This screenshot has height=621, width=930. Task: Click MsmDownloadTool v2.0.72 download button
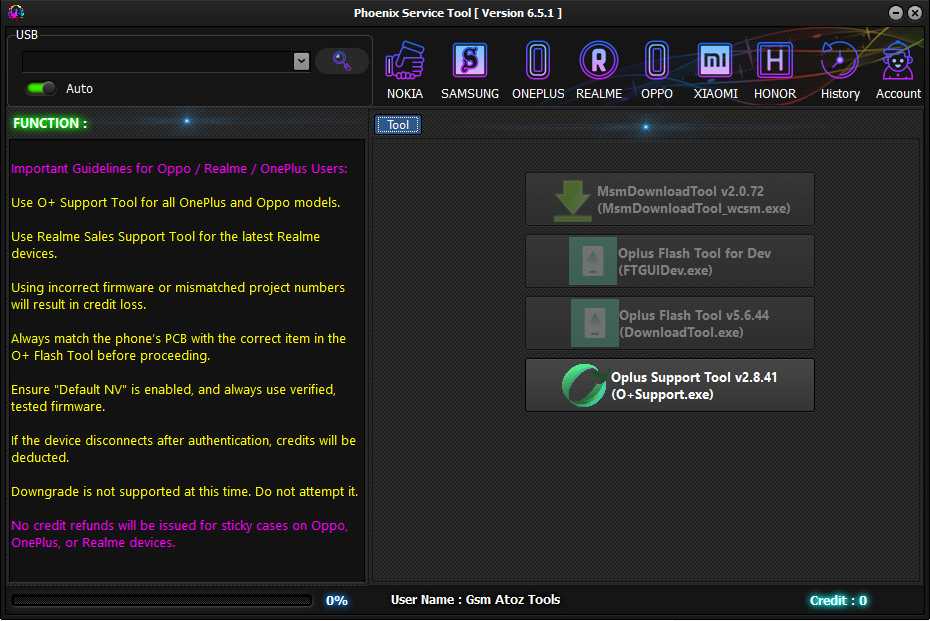[669, 199]
